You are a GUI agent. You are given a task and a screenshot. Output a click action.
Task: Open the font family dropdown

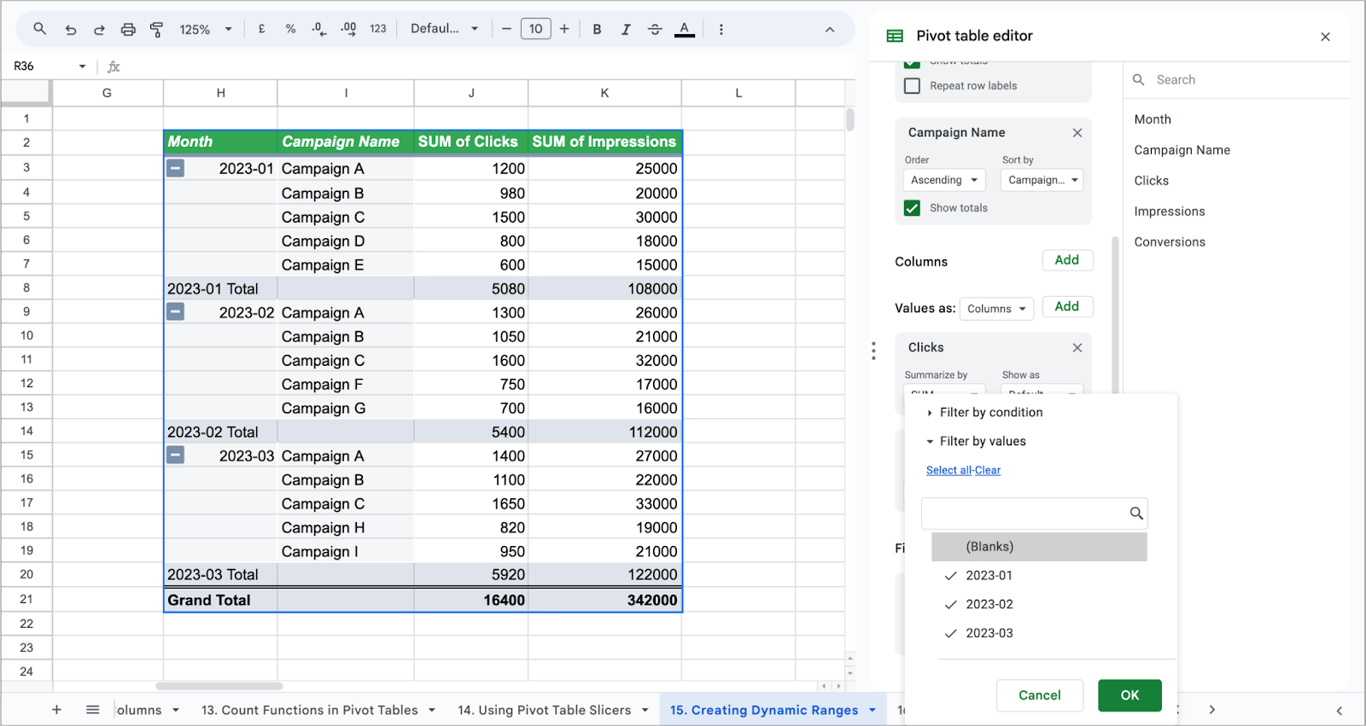coord(445,29)
